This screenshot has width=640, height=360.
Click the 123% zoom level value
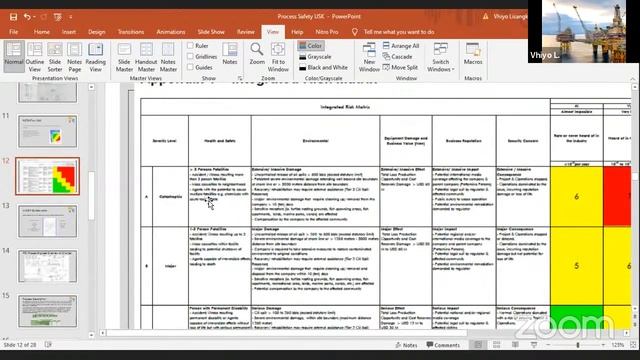(x=618, y=345)
